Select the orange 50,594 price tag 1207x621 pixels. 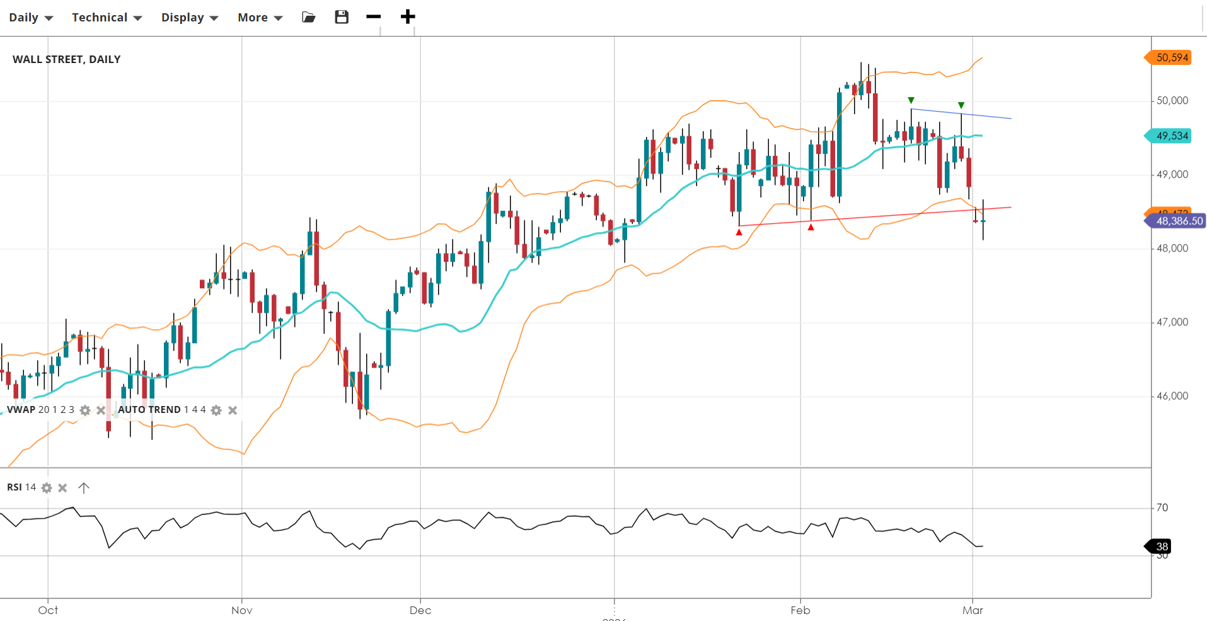[x=1170, y=57]
